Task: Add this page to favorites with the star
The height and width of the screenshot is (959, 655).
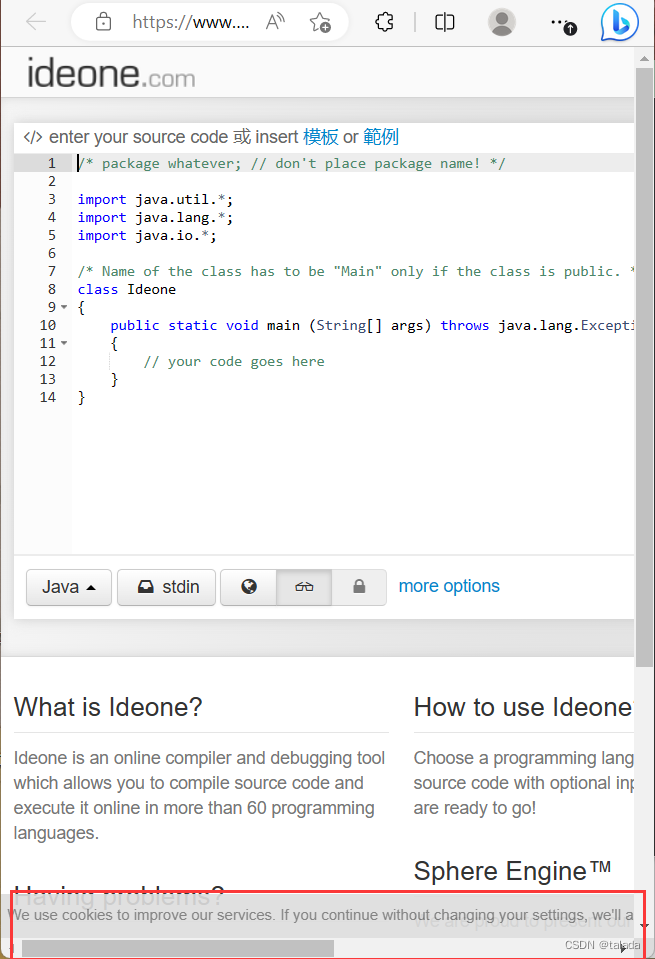Action: [319, 23]
